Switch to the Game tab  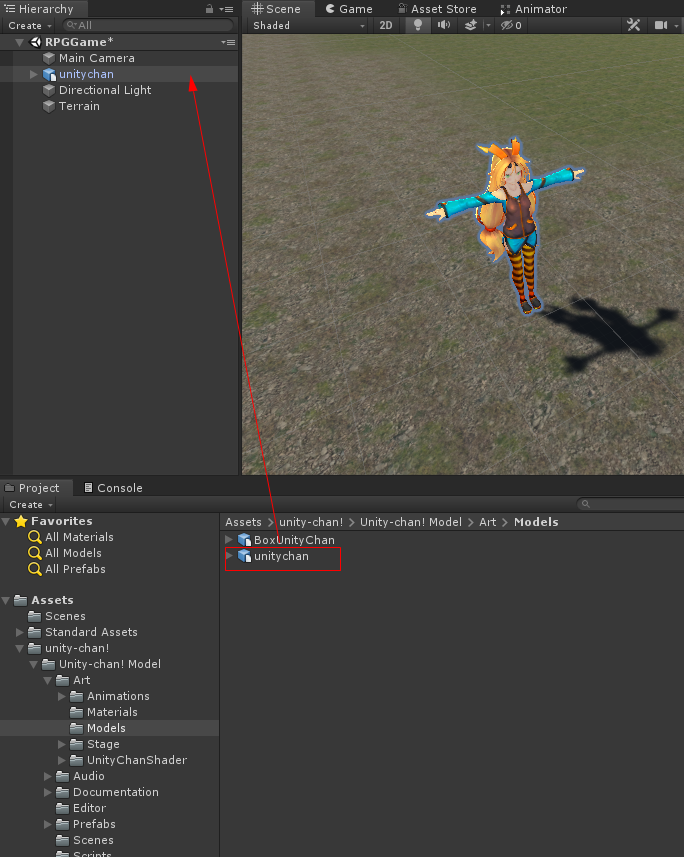349,9
